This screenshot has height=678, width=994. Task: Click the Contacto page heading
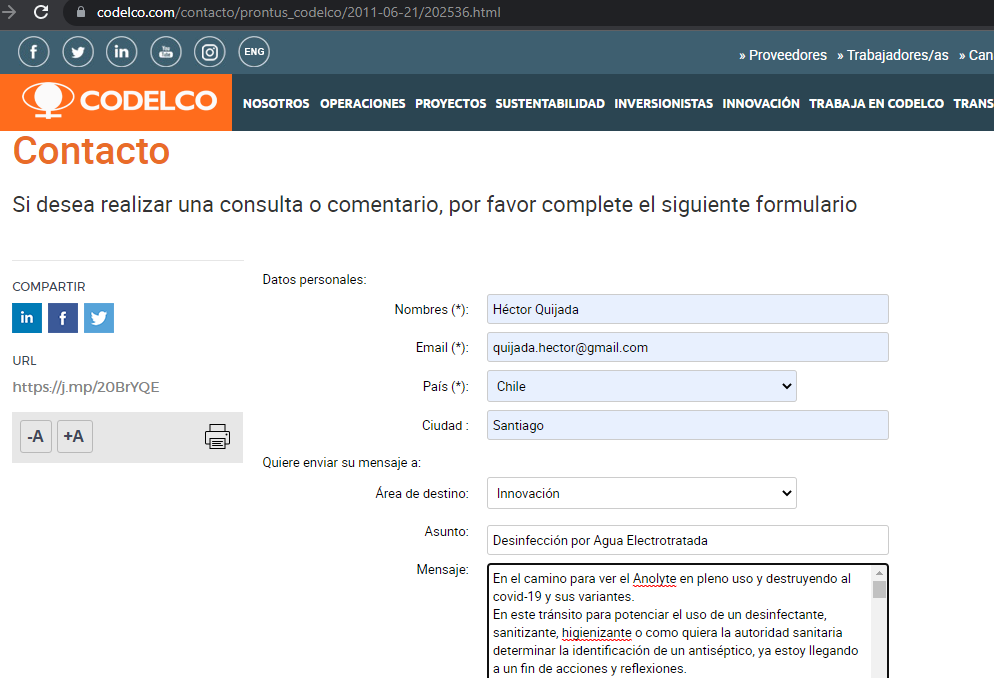91,151
